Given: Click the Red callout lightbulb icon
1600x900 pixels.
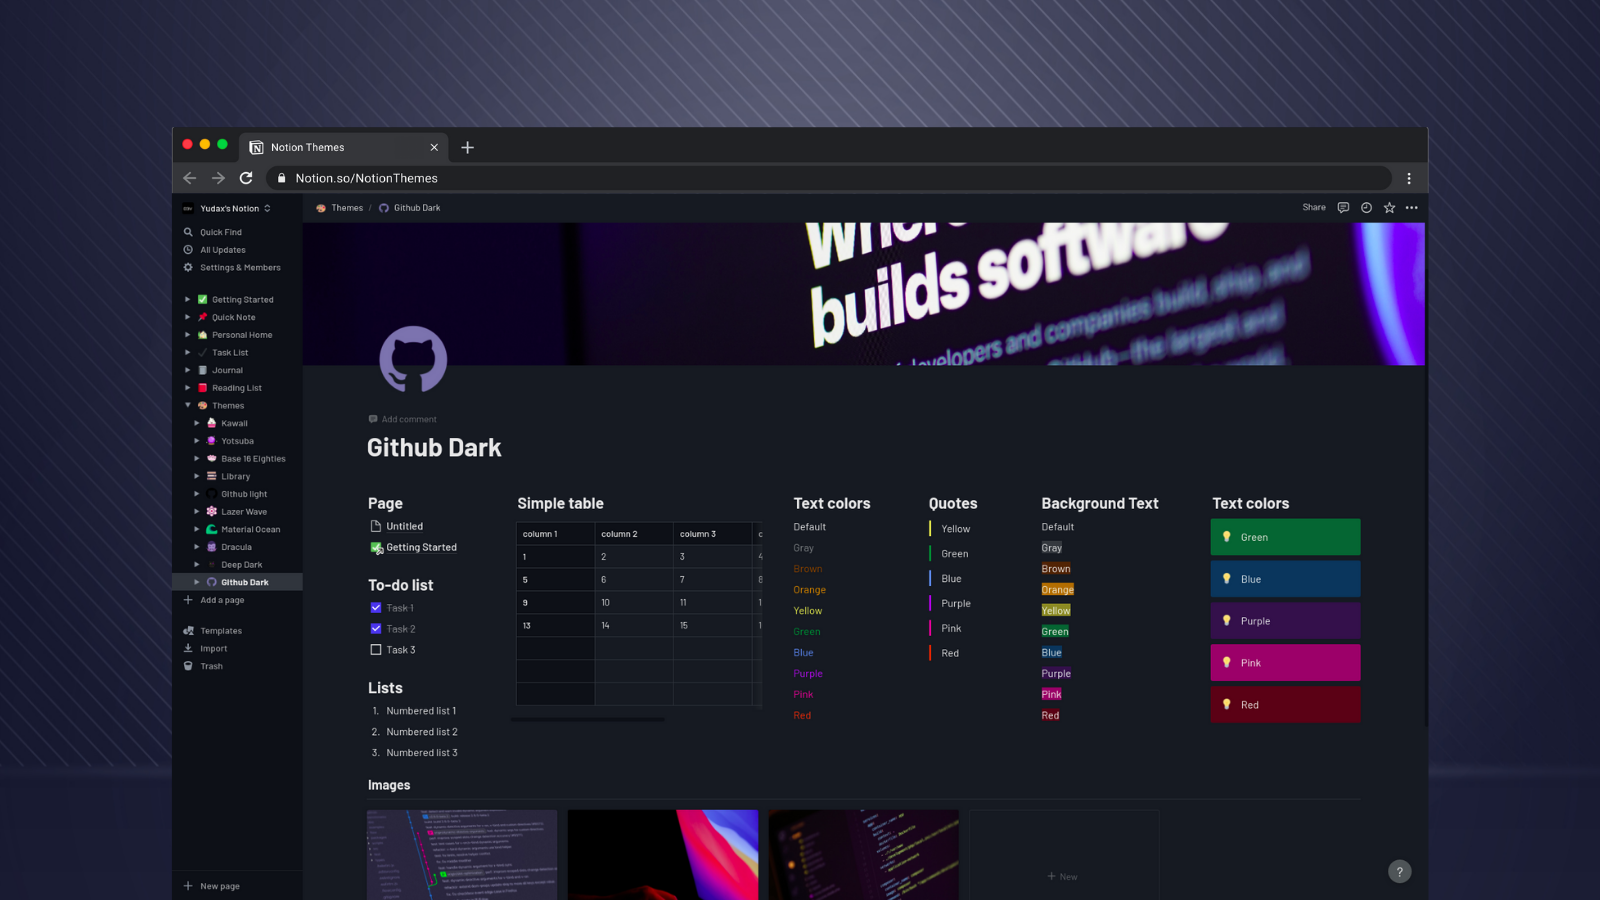Looking at the screenshot, I should tap(1227, 705).
